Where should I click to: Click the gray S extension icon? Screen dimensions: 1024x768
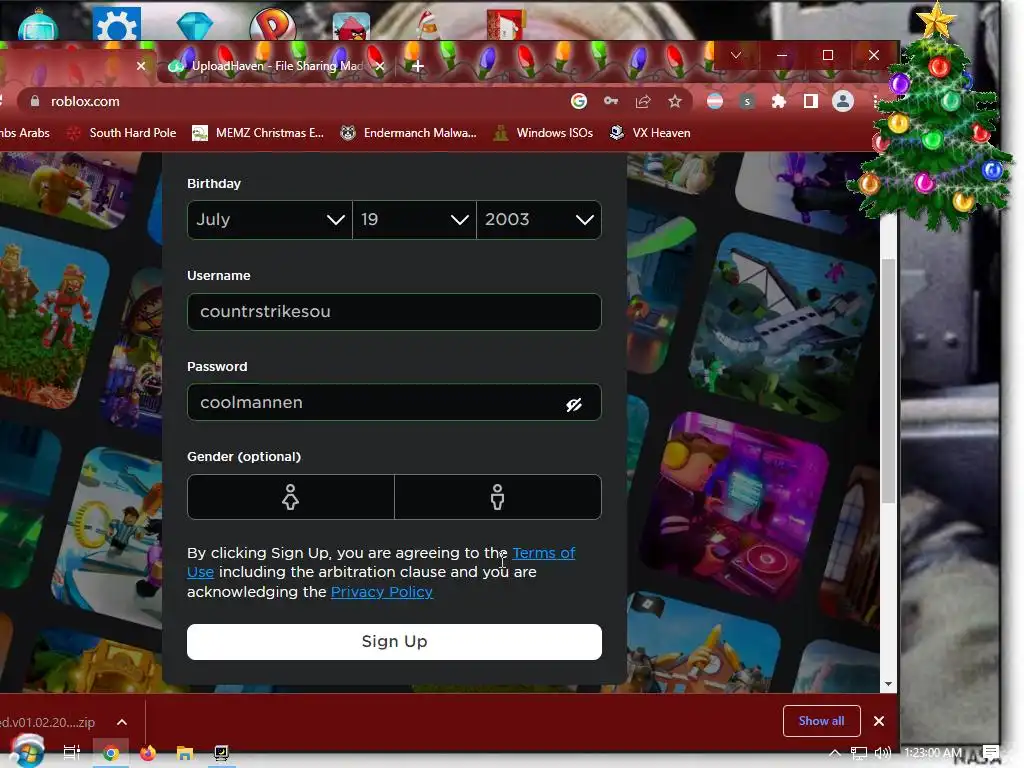point(747,101)
